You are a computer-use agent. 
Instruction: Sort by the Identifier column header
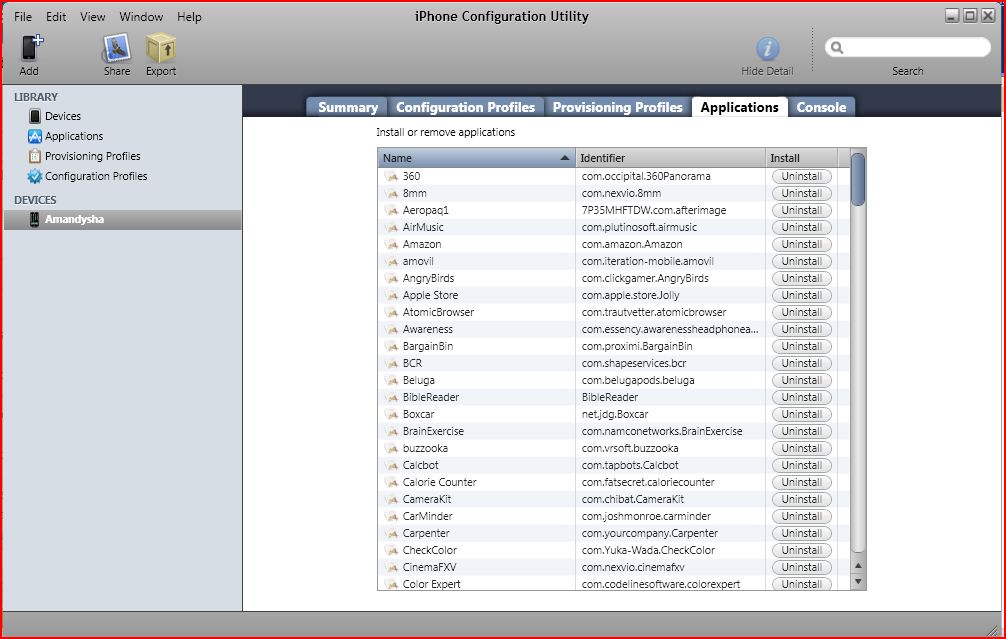(670, 158)
